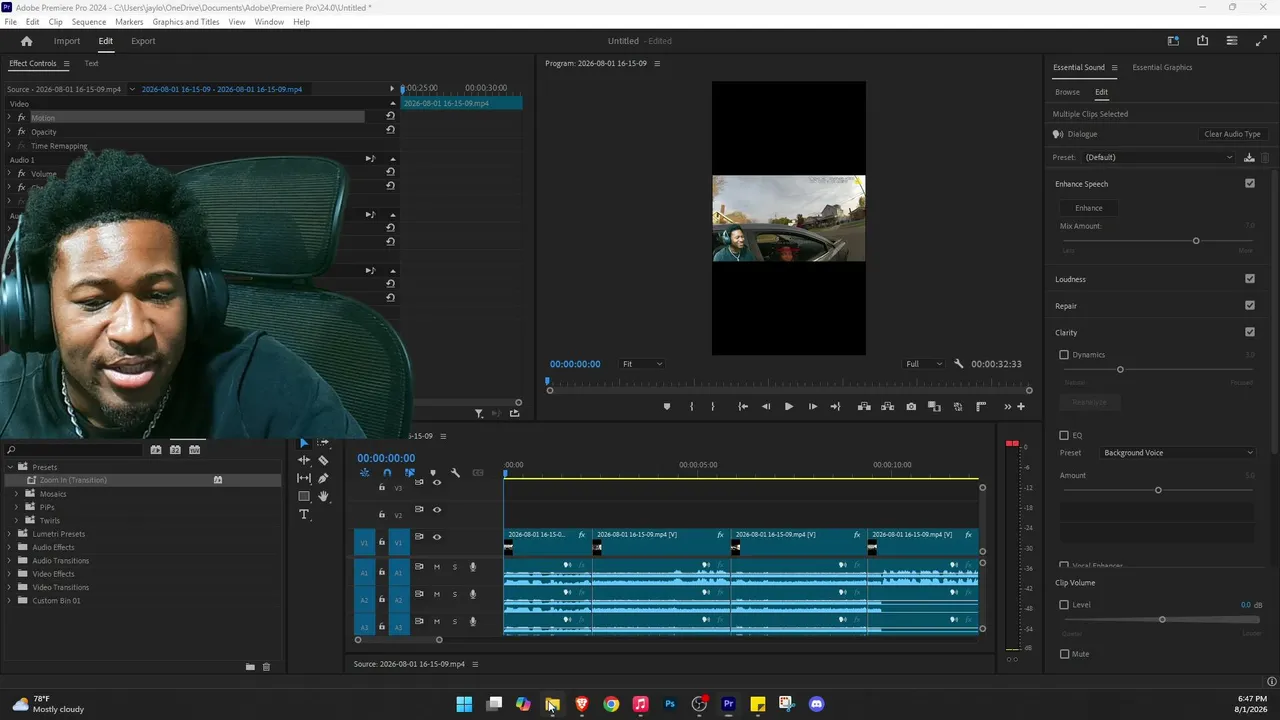Toggle the Loudness checkbox
The image size is (1280, 720).
point(1250,279)
